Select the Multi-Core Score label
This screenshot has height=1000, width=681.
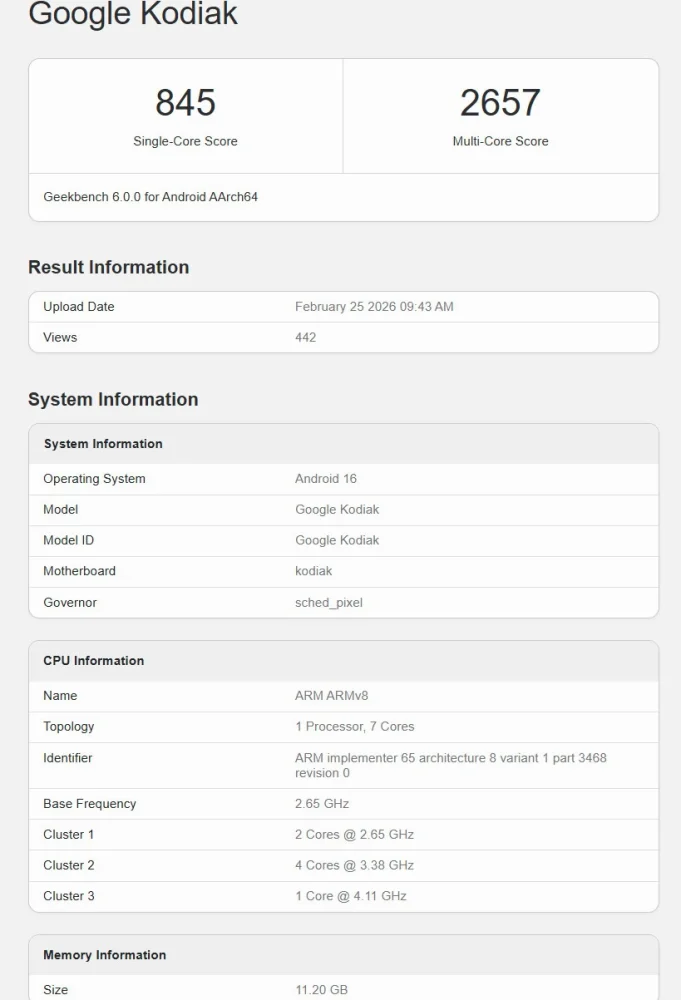point(500,141)
